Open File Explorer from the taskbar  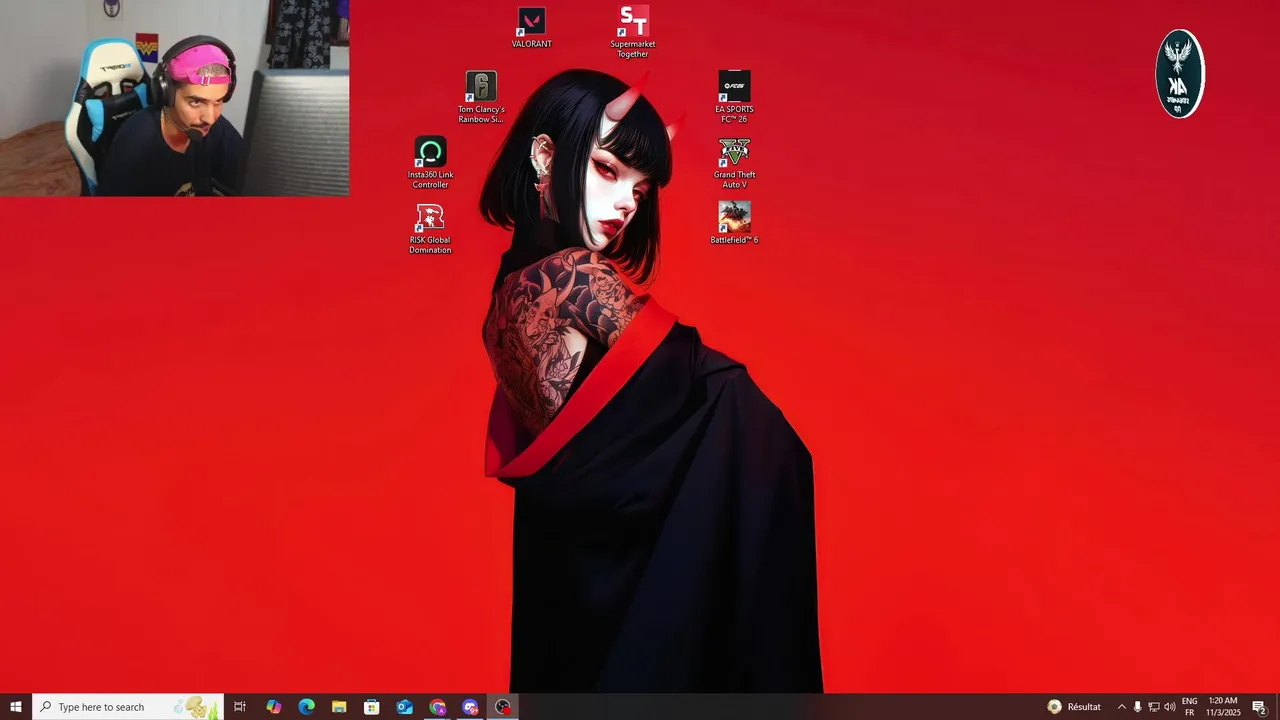[x=339, y=707]
